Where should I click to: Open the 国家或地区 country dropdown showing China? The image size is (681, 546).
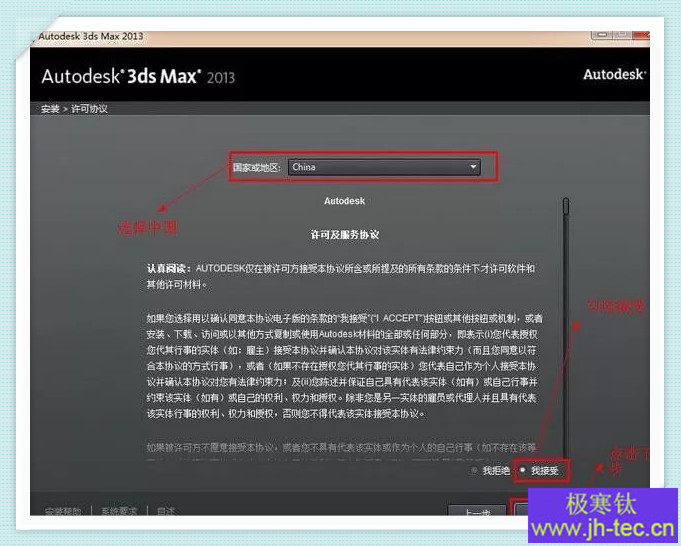(x=384, y=167)
